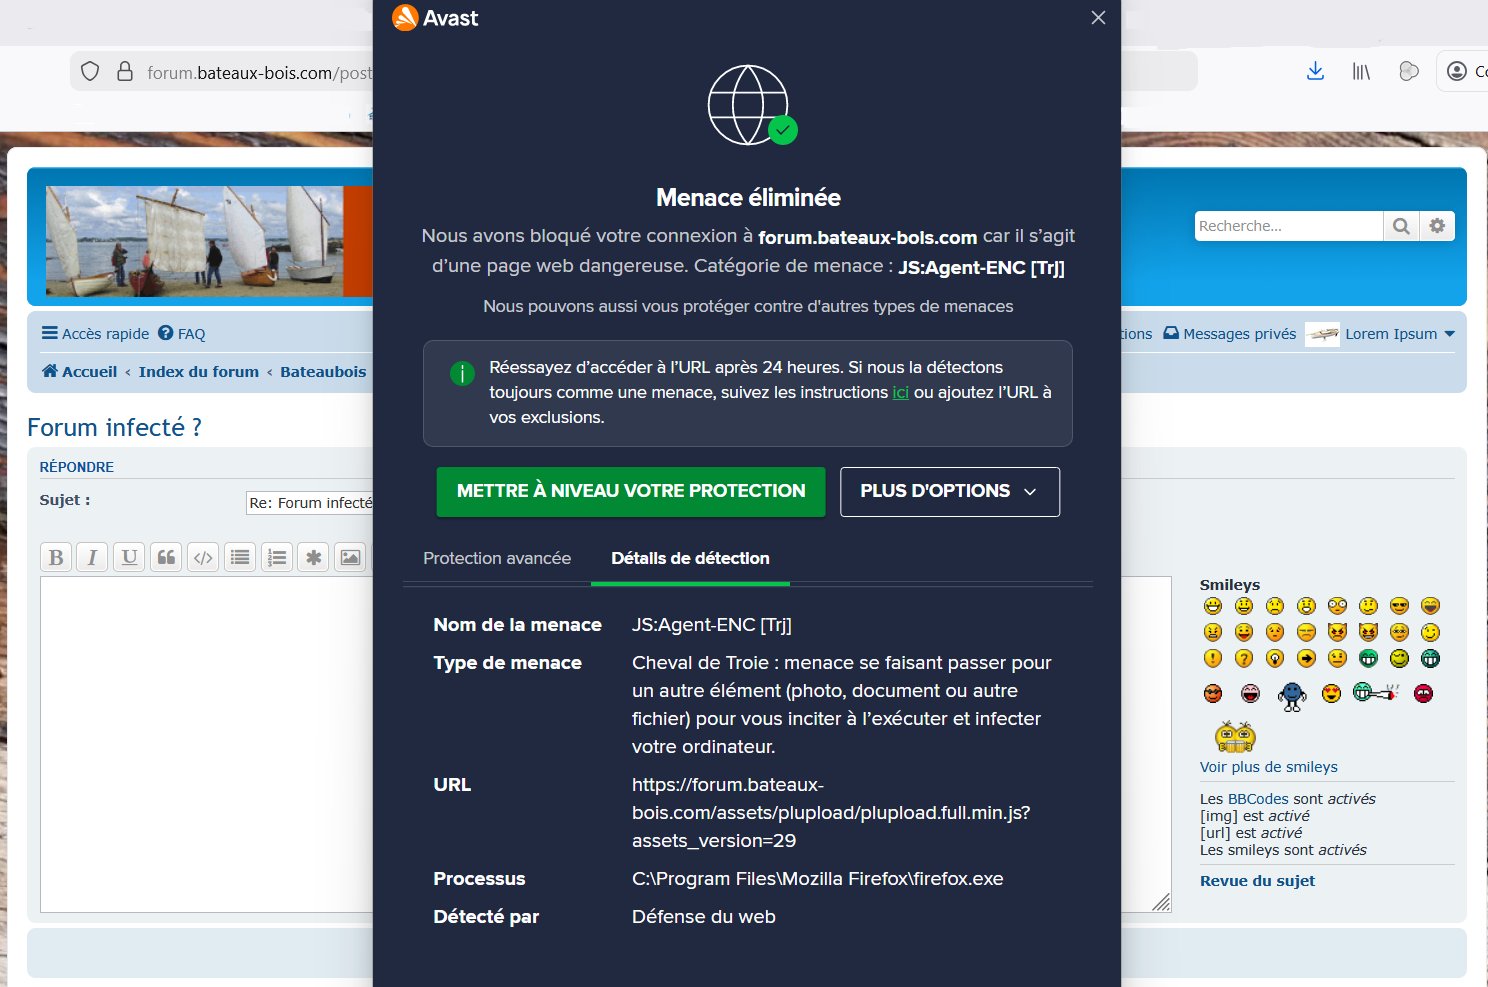Viewport: 1488px width, 987px height.
Task: Click Mettre à niveau votre protection button
Action: click(631, 491)
